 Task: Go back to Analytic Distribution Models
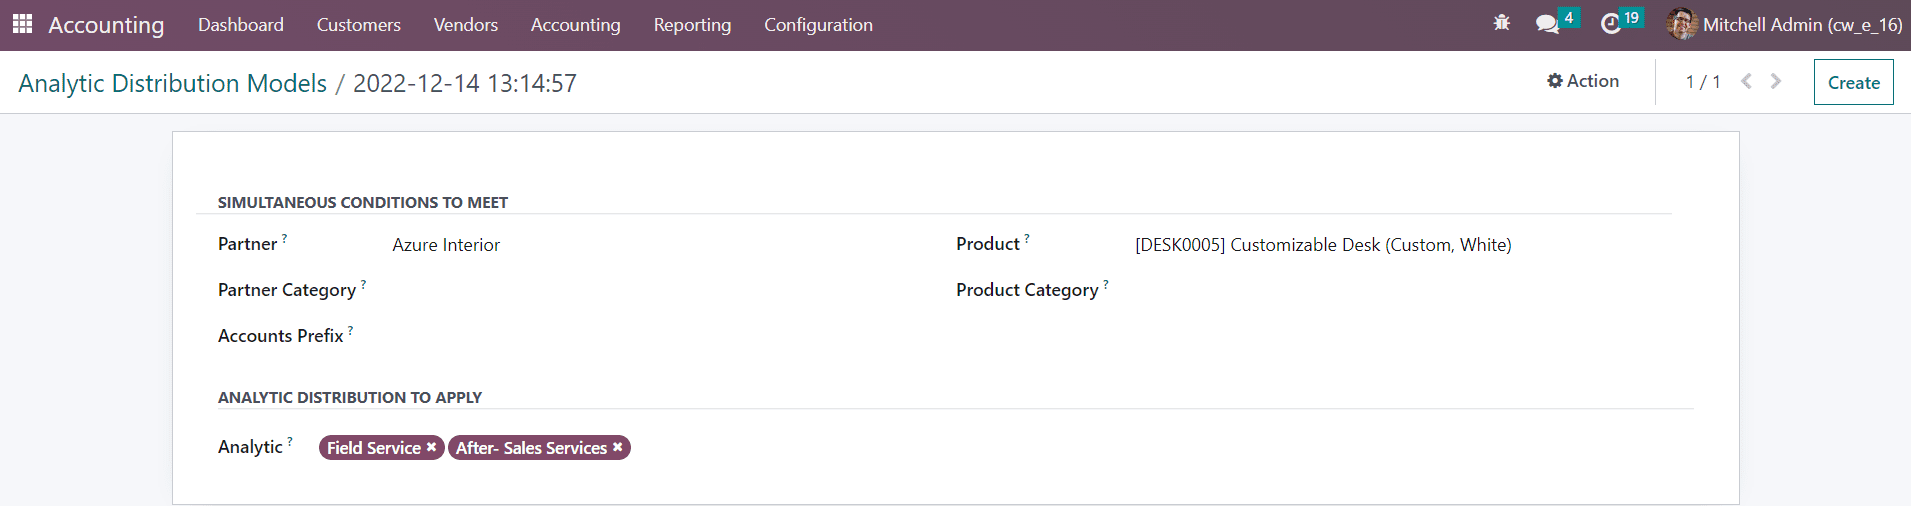click(172, 83)
